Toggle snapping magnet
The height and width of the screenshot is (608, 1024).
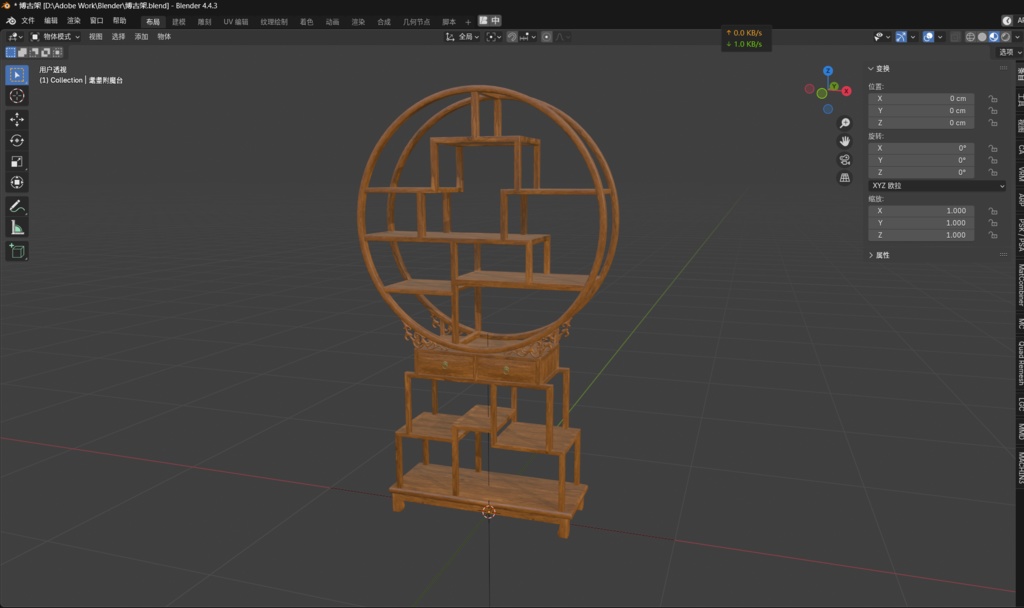(513, 37)
